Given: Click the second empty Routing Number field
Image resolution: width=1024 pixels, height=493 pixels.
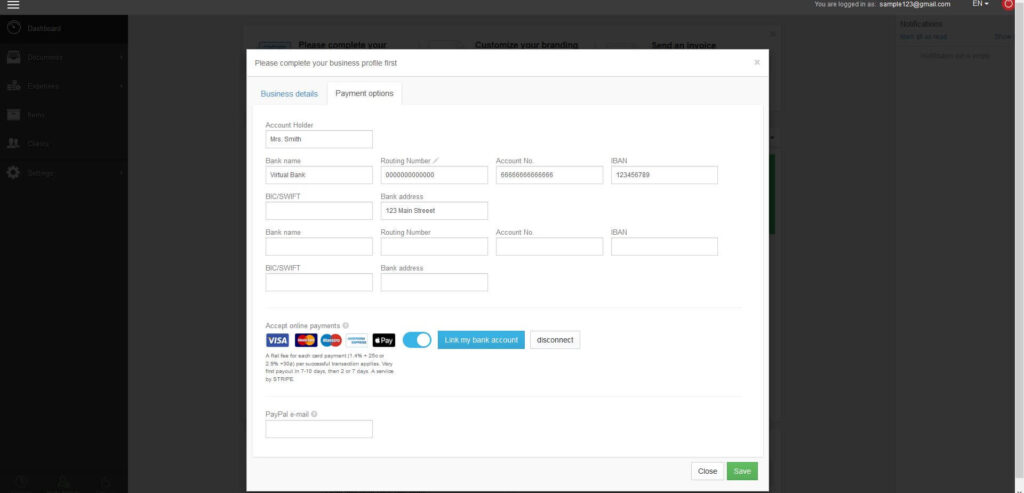Looking at the screenshot, I should (x=434, y=246).
